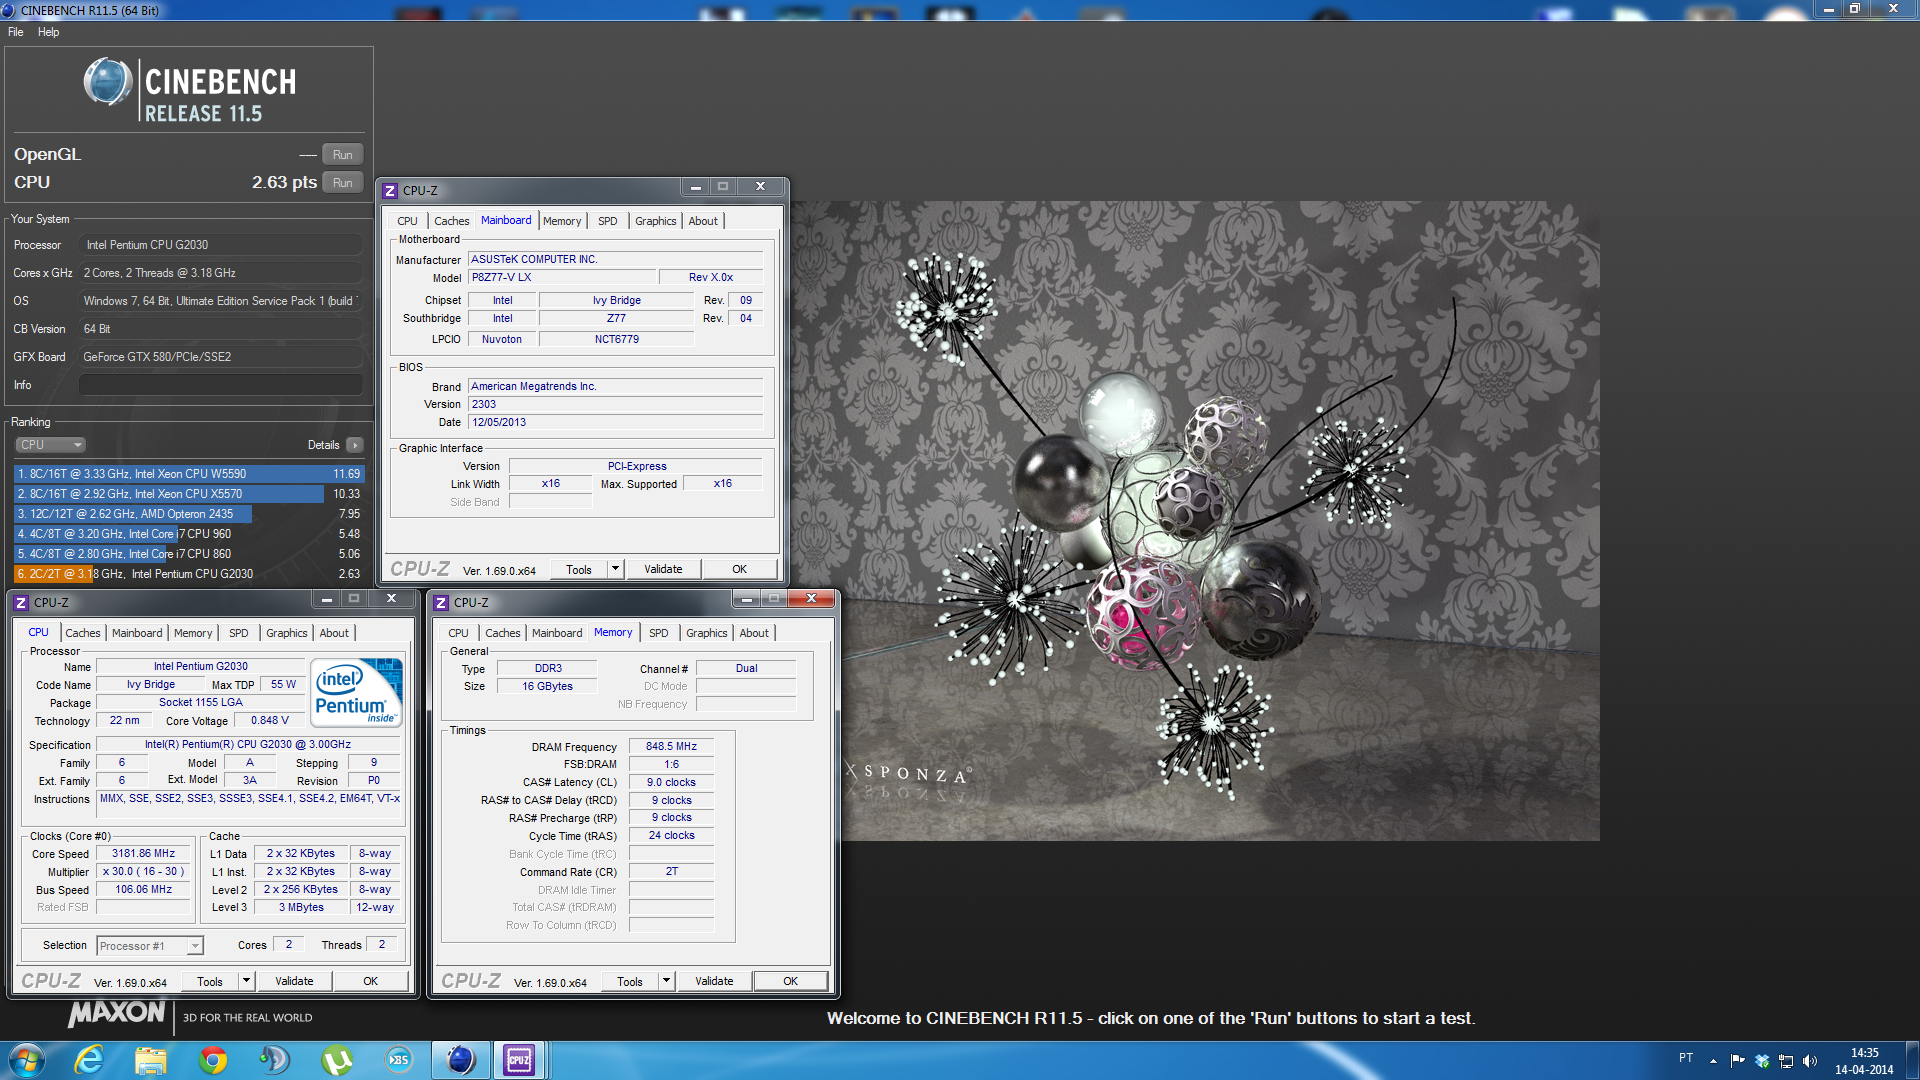Select AMD Opteron 2435 ranking entry

189,514
